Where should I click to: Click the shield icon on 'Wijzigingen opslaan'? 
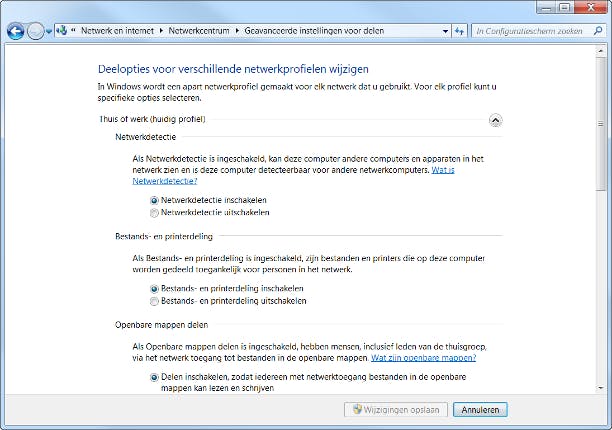(x=357, y=409)
